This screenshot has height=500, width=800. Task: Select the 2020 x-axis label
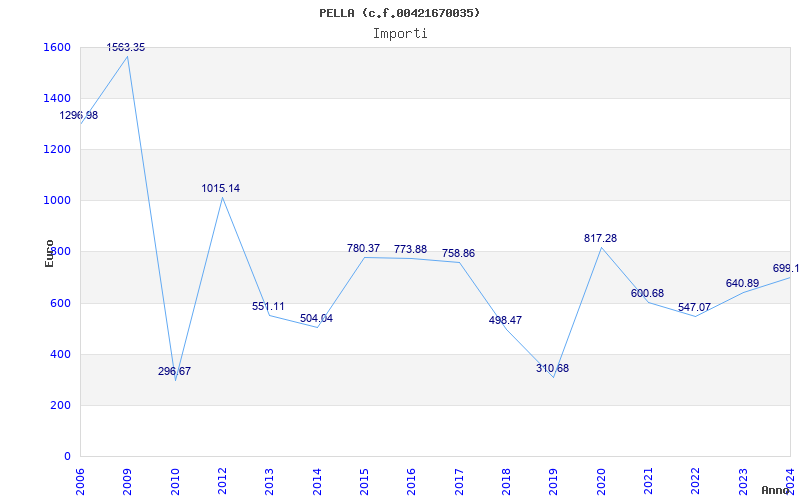pyautogui.click(x=601, y=481)
